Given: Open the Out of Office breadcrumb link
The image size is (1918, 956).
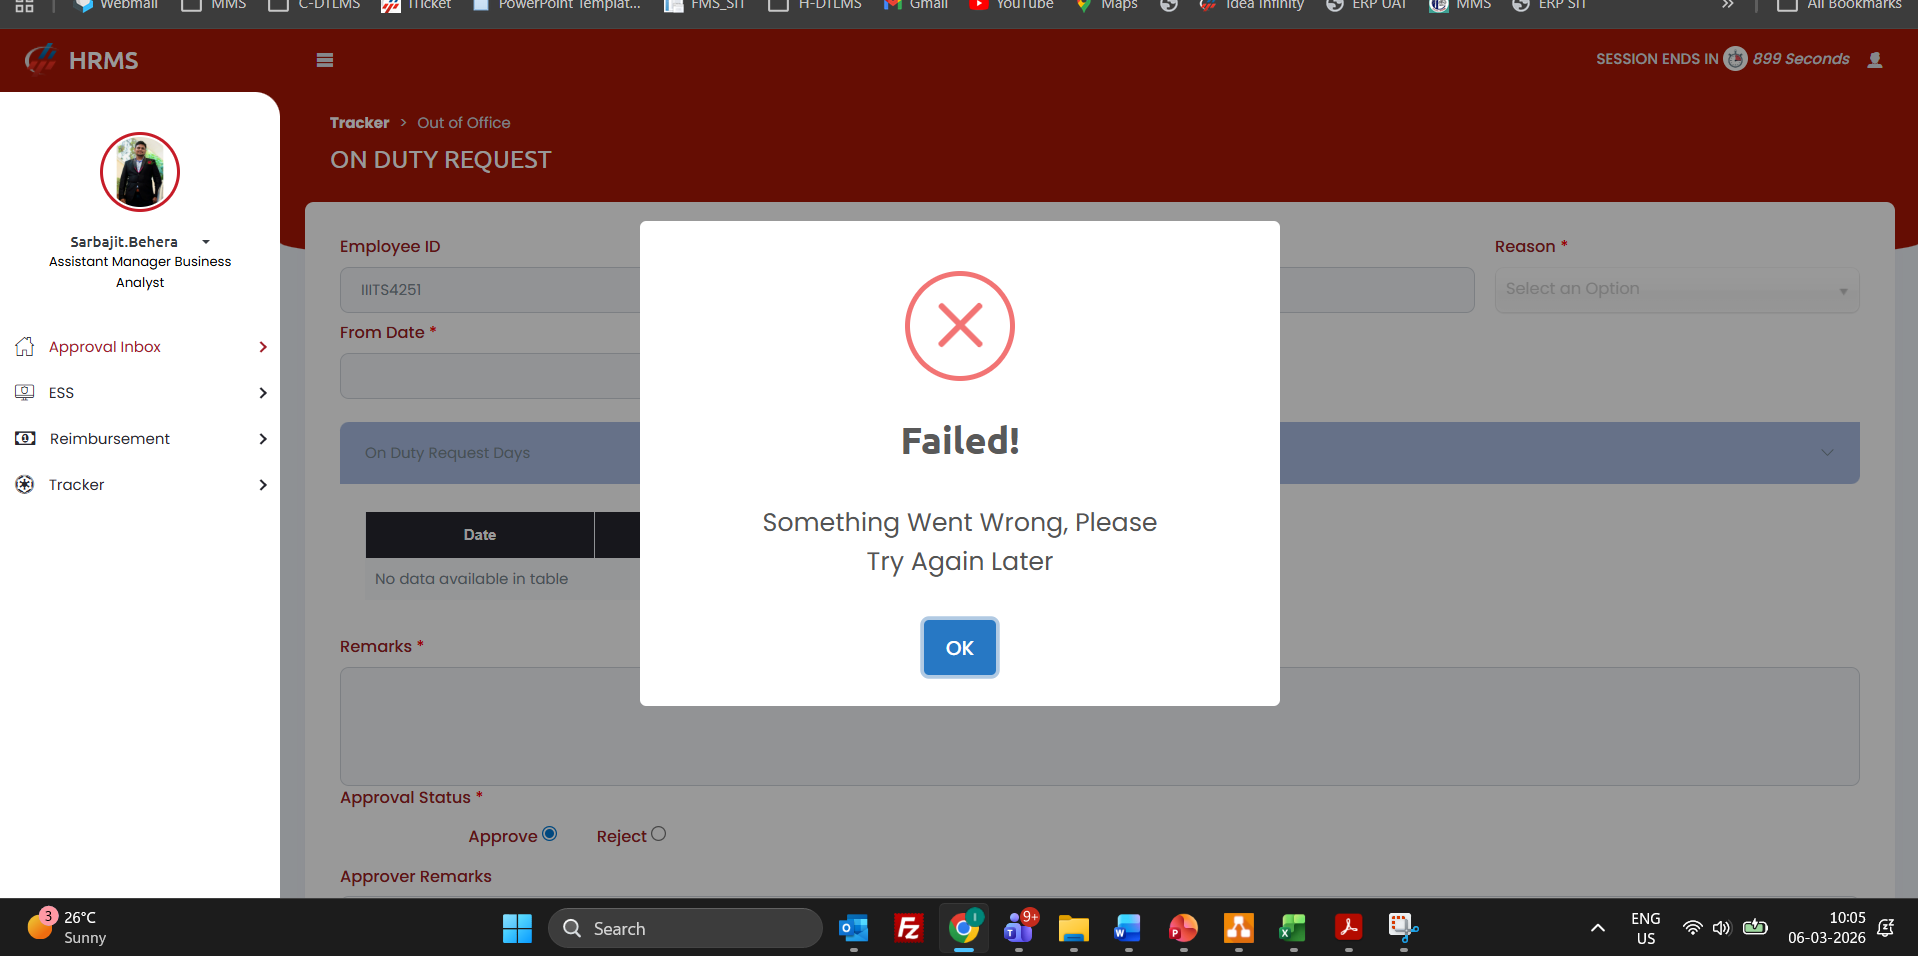Looking at the screenshot, I should (x=464, y=123).
